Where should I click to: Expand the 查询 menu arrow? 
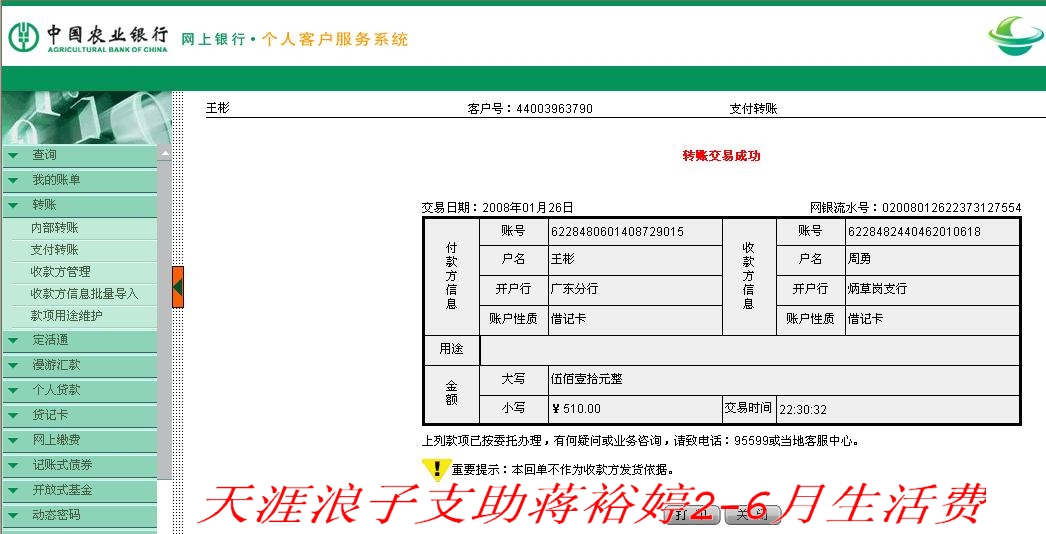coord(13,156)
